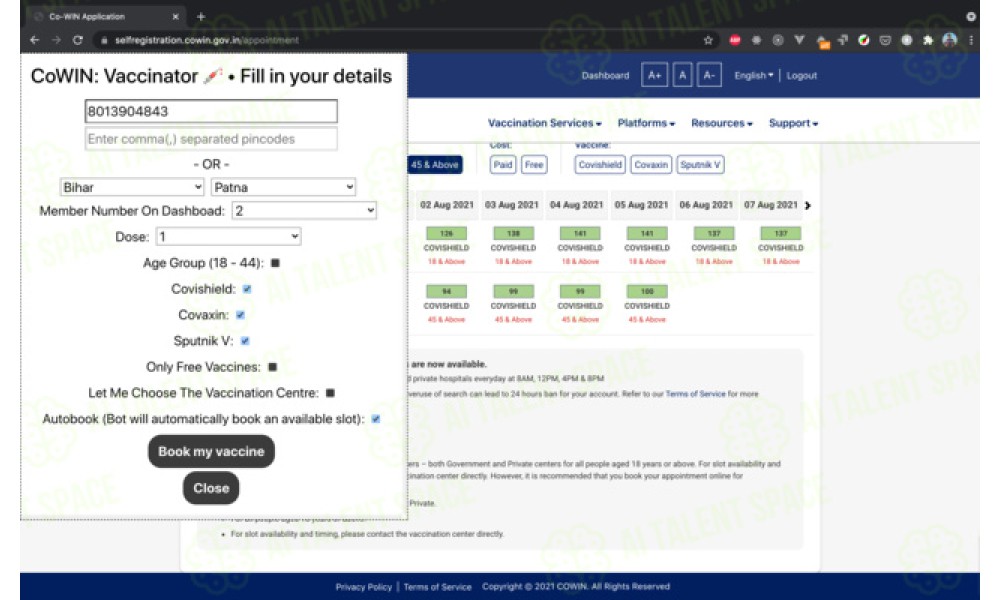
Task: Reset font size with the A button
Action: click(x=682, y=75)
